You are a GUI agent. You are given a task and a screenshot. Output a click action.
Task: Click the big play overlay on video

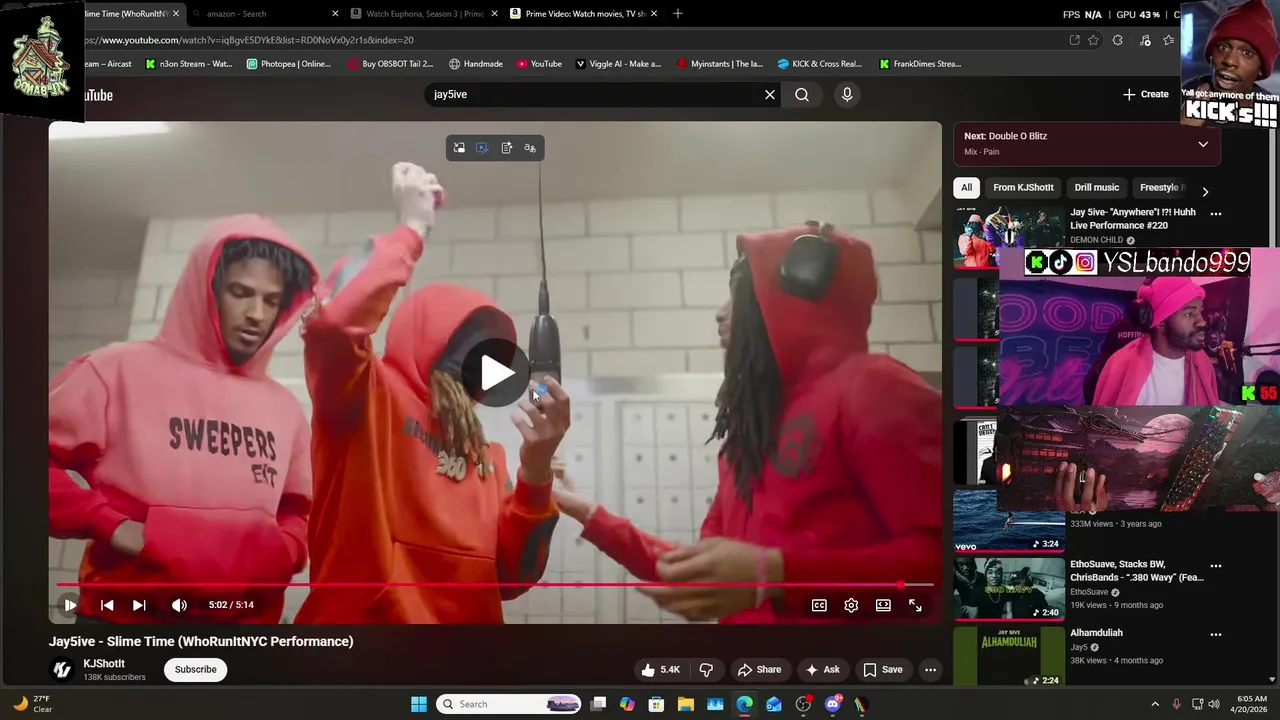[497, 373]
